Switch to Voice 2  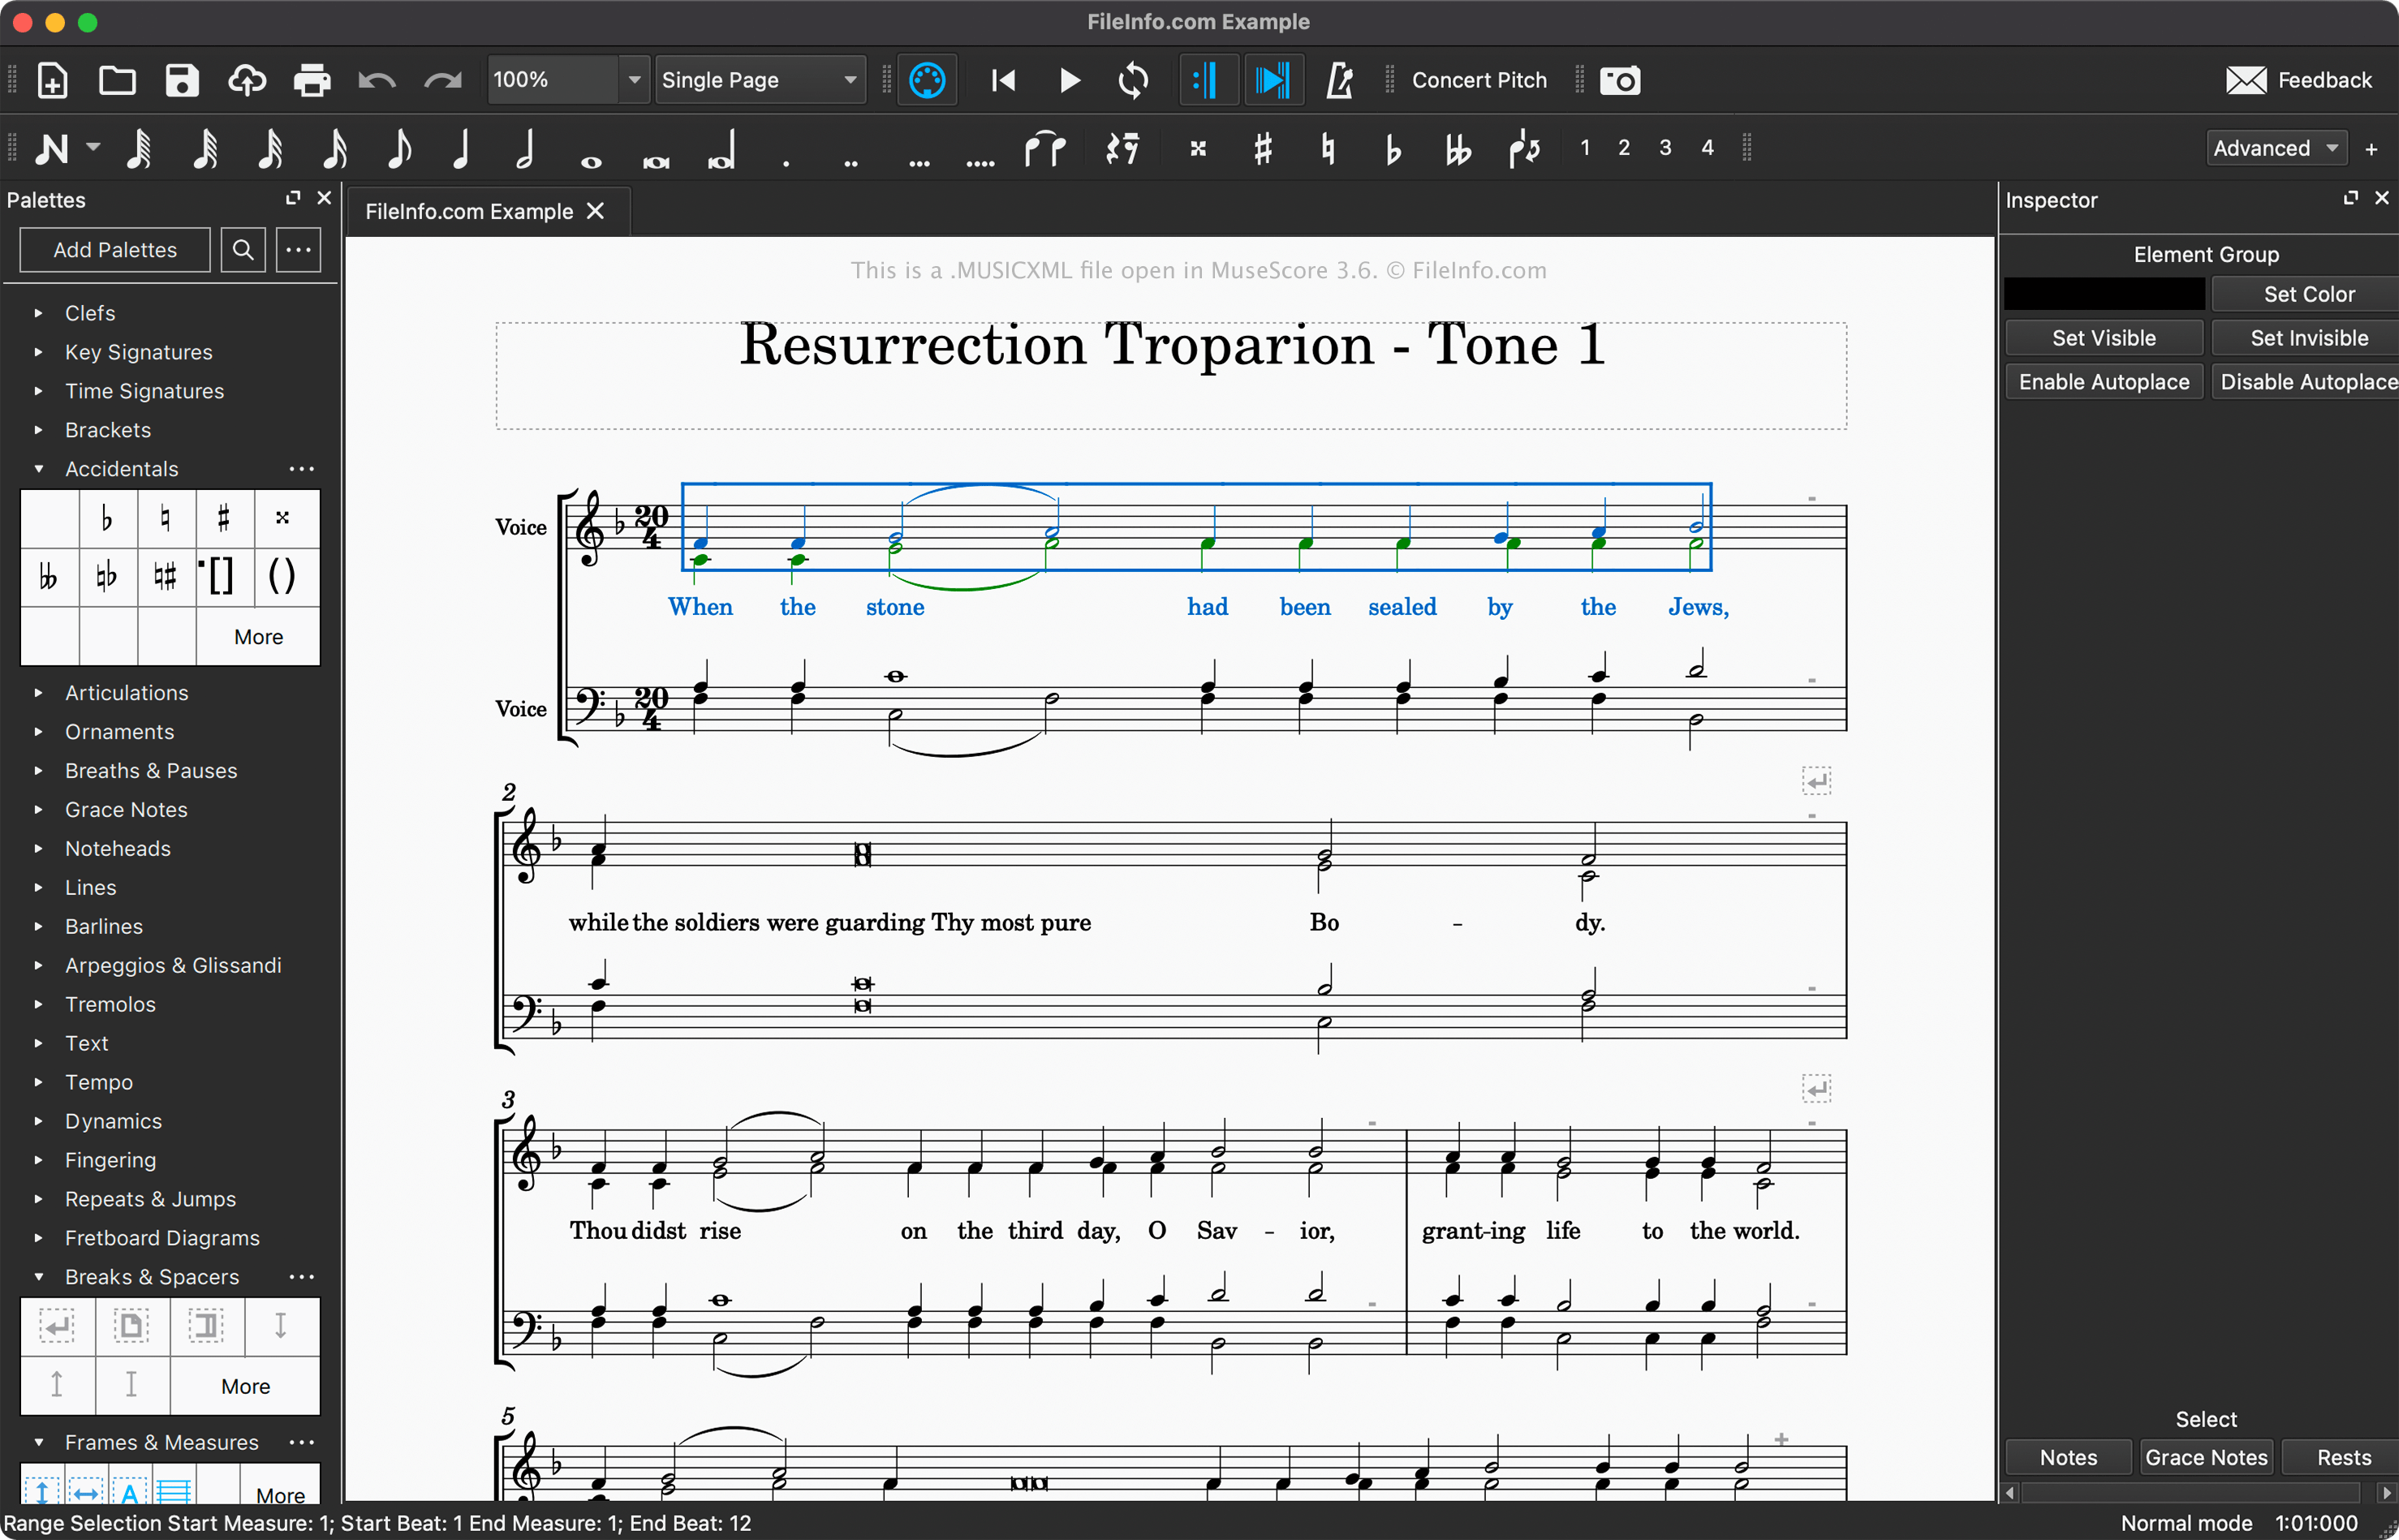pos(1623,147)
